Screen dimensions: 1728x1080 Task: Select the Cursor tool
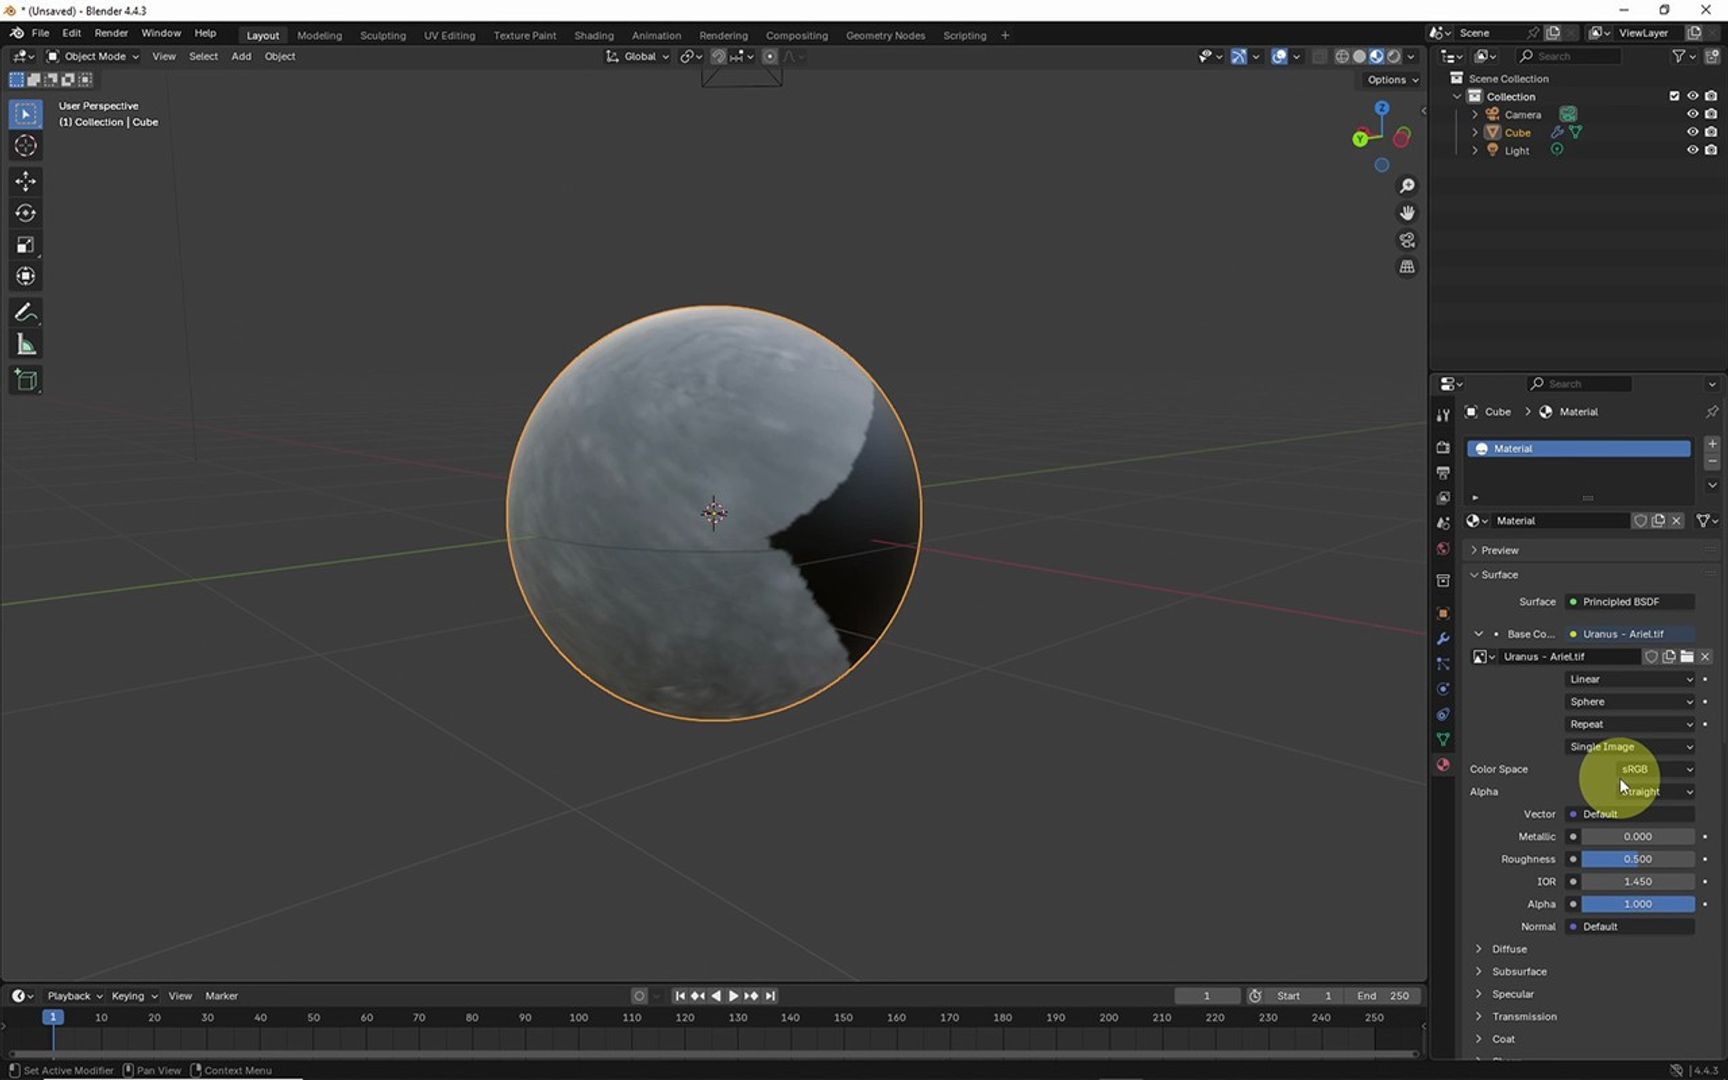pyautogui.click(x=26, y=146)
